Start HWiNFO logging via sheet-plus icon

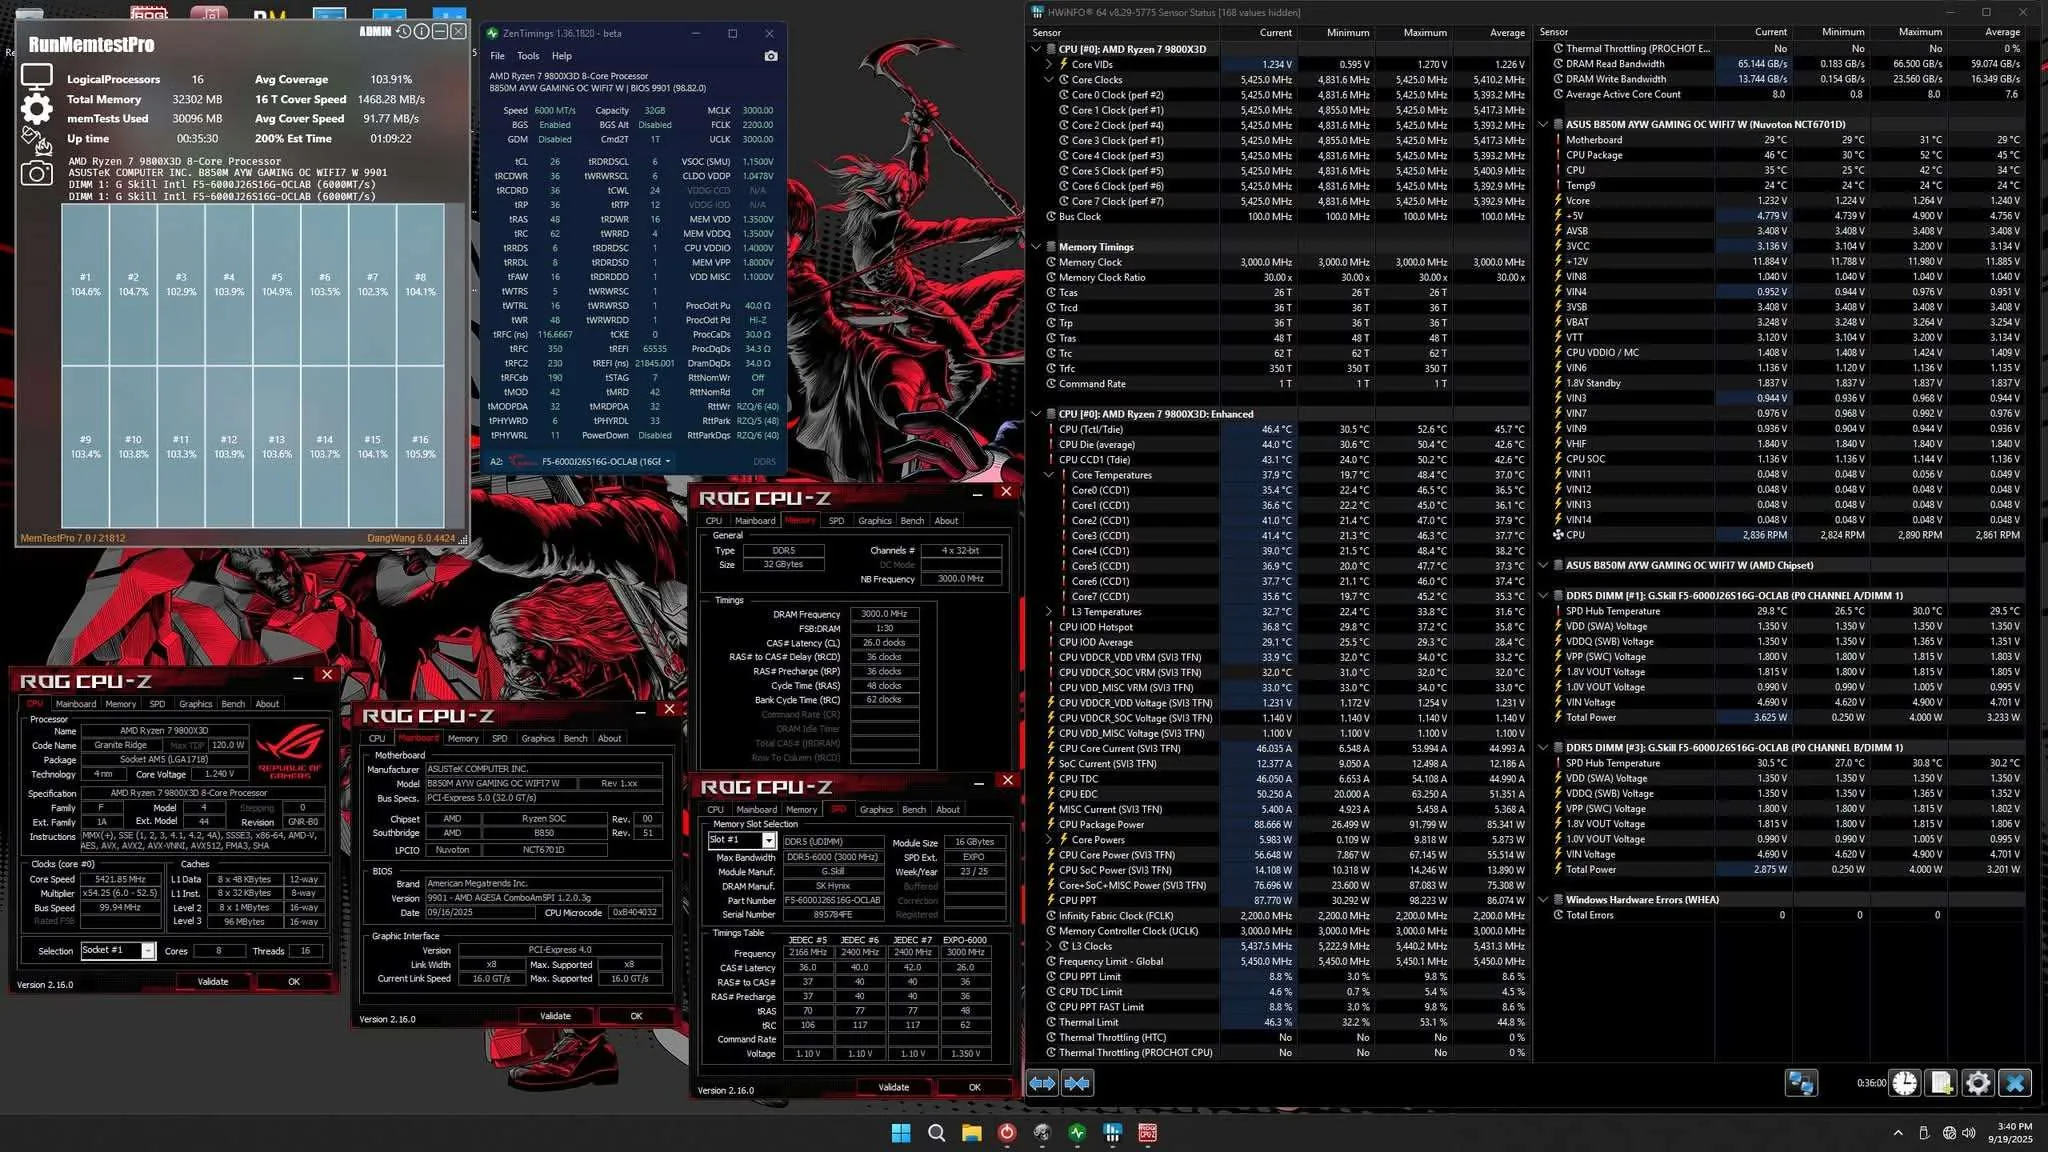(1941, 1083)
